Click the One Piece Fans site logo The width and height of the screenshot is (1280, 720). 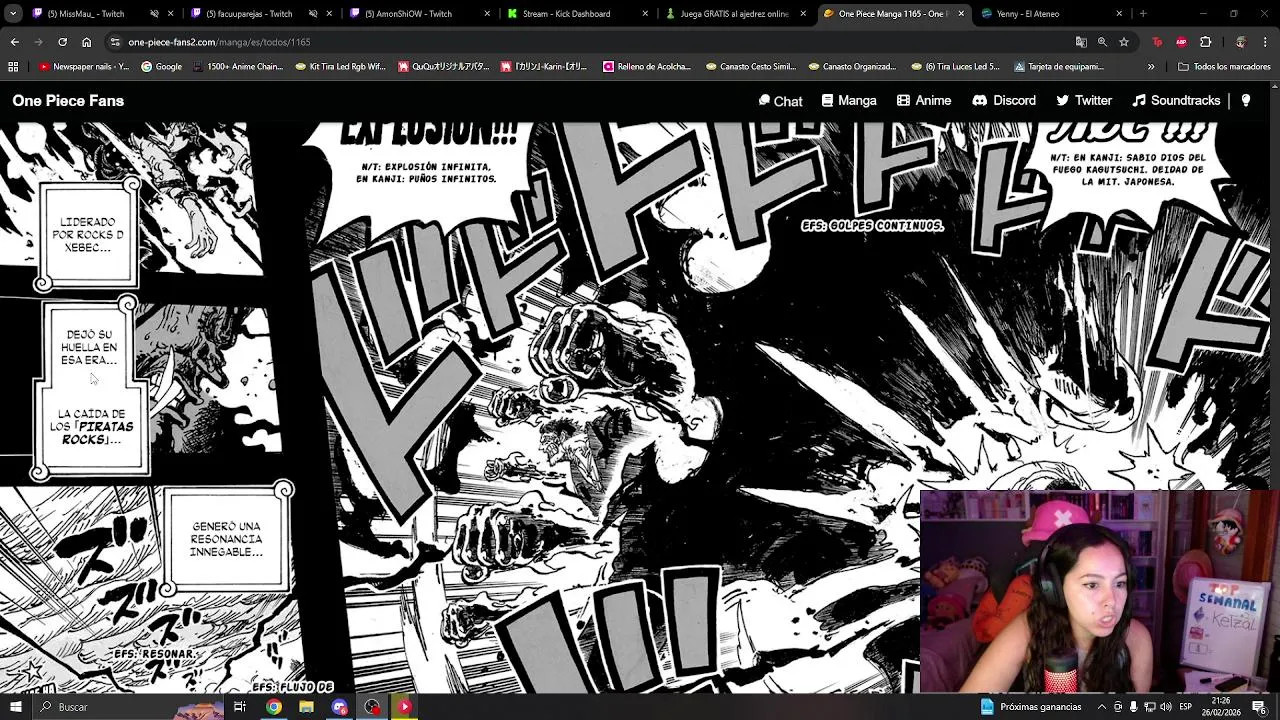point(68,100)
